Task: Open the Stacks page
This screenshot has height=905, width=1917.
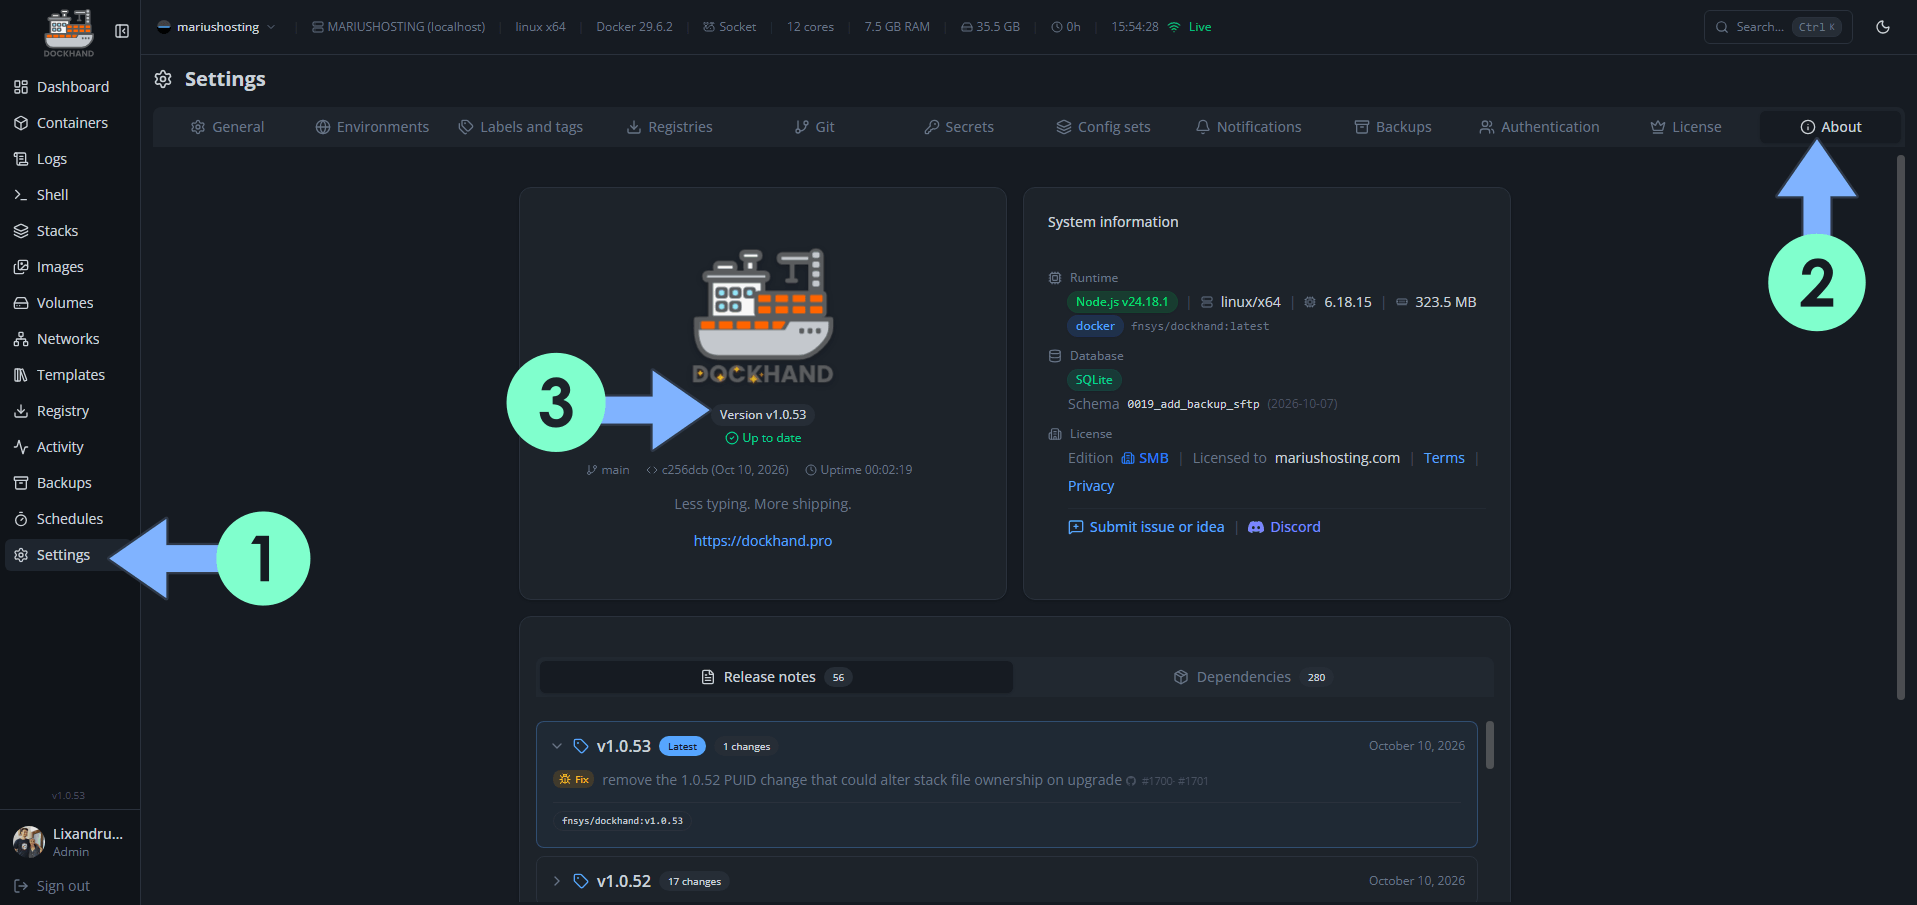Action: (x=70, y=231)
